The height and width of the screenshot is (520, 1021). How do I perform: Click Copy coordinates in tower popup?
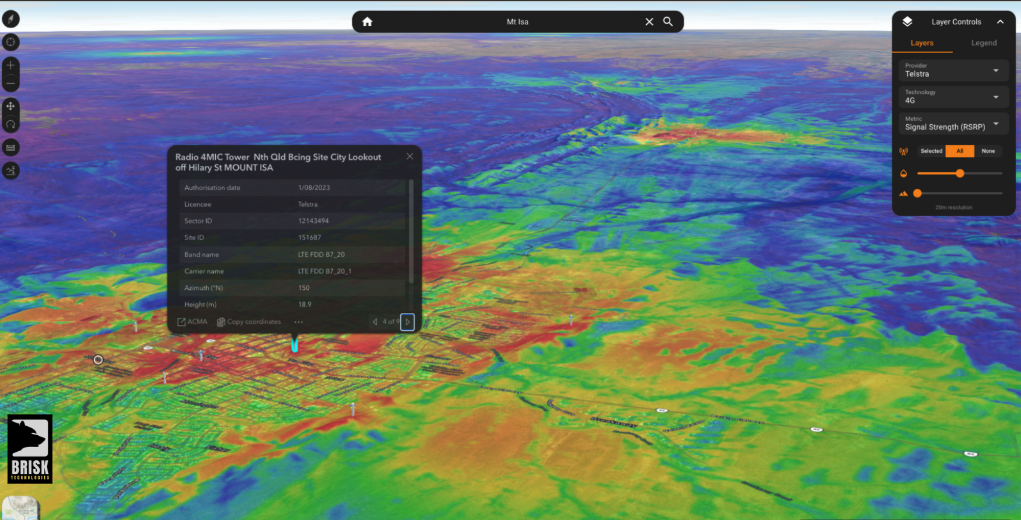point(249,322)
